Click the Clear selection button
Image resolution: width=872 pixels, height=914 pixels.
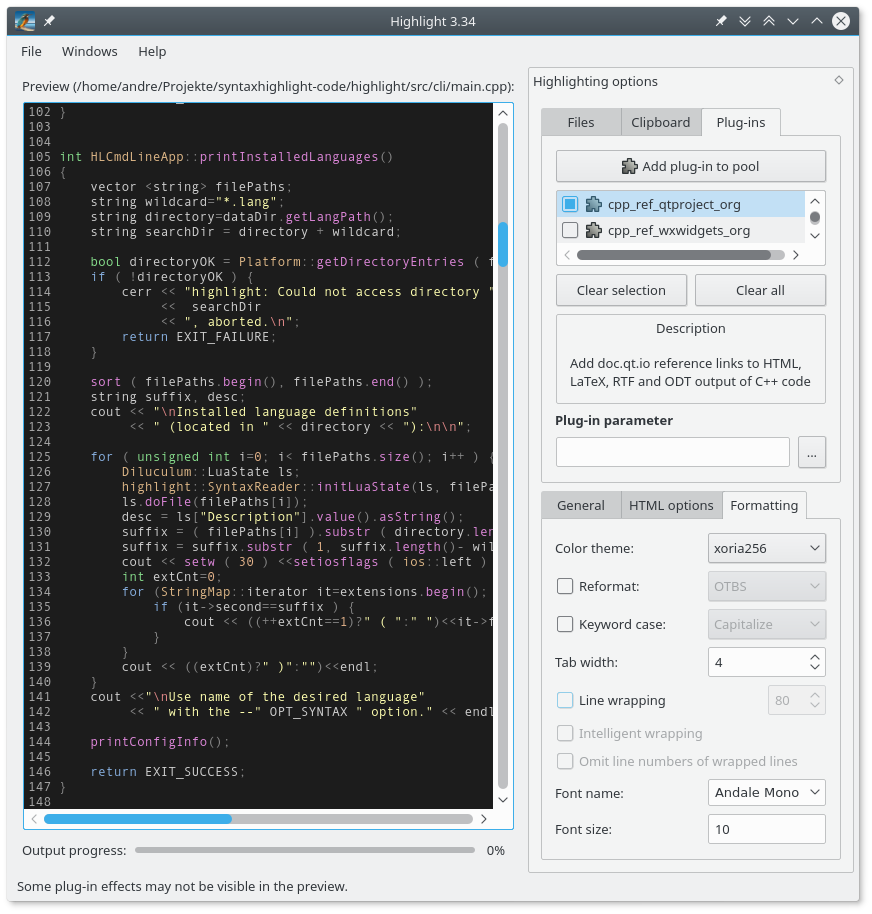coord(621,290)
